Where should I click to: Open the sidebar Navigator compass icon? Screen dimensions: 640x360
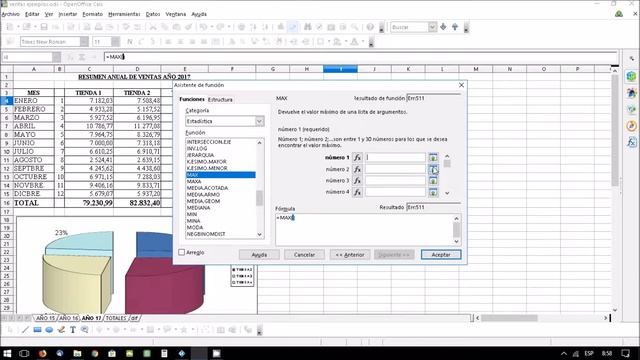click(x=631, y=126)
